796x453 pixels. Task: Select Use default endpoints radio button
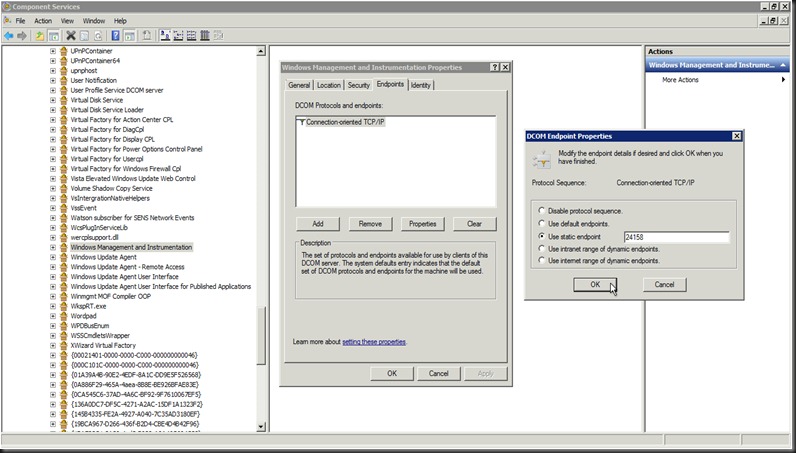tap(542, 223)
